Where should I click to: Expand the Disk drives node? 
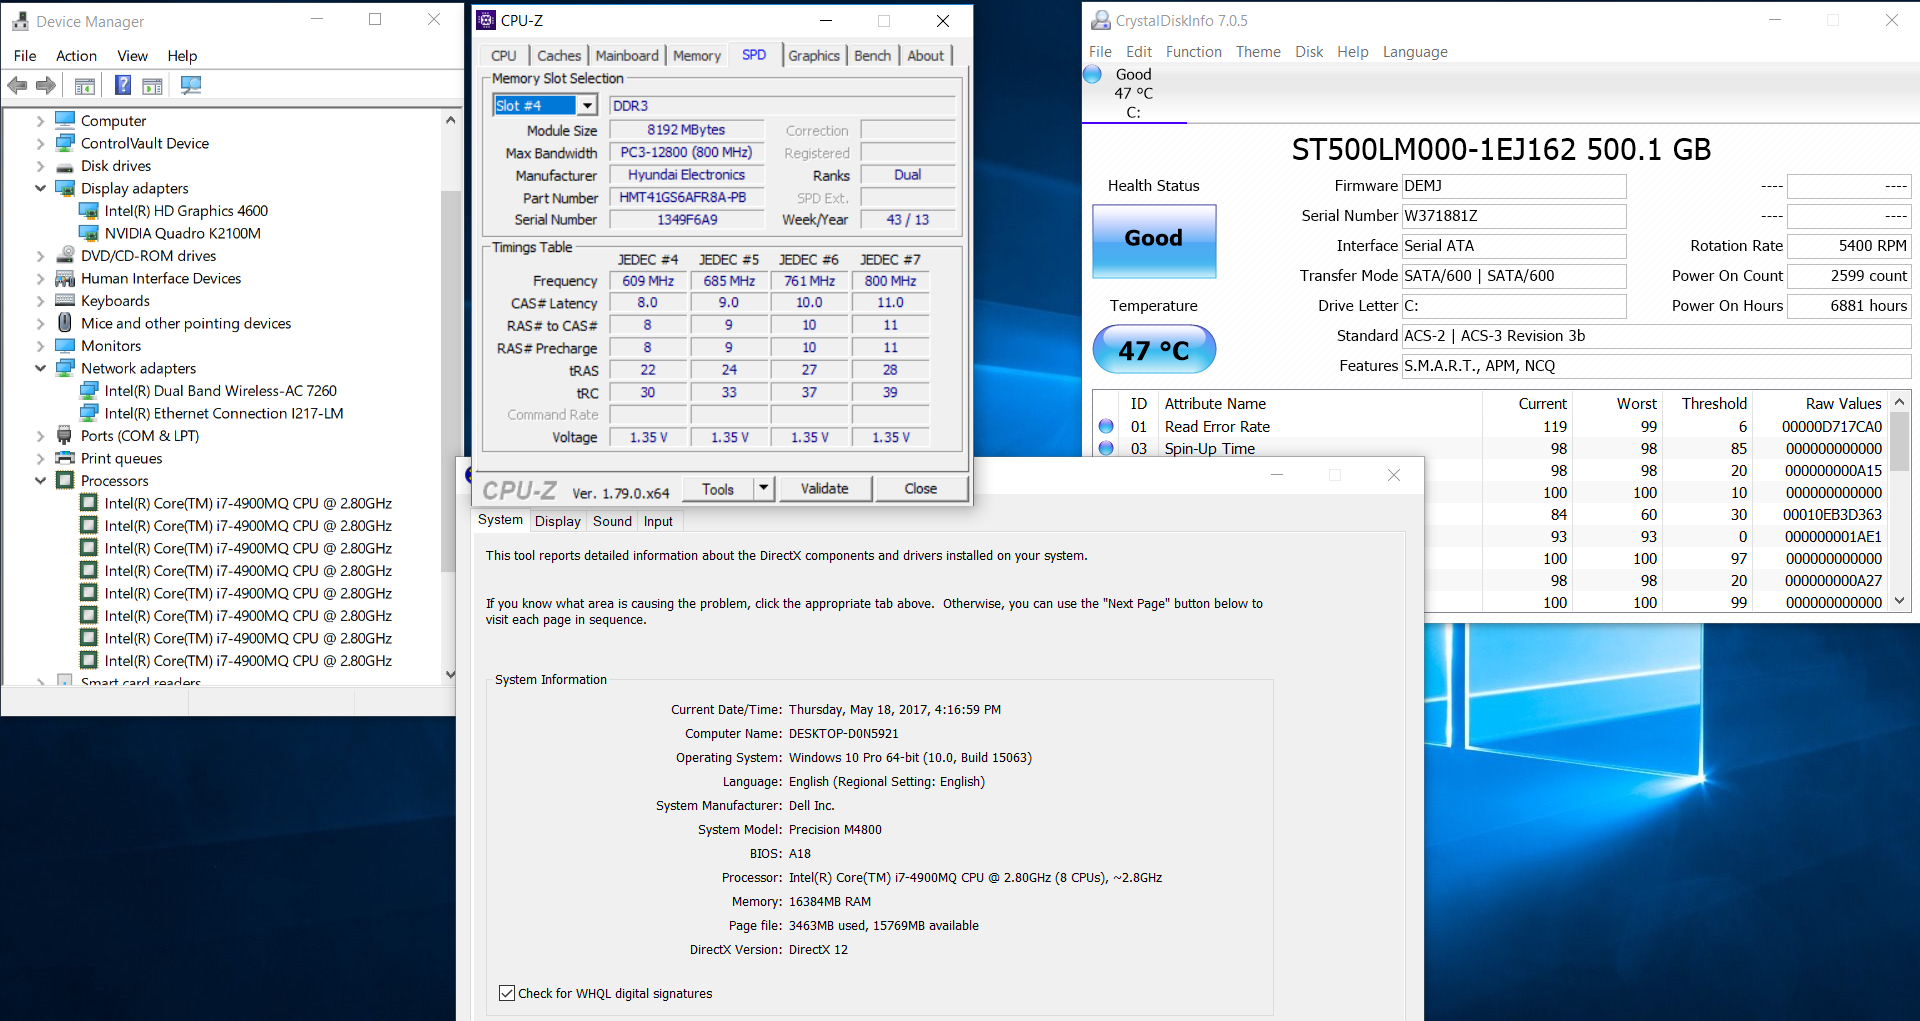pyautogui.click(x=40, y=166)
